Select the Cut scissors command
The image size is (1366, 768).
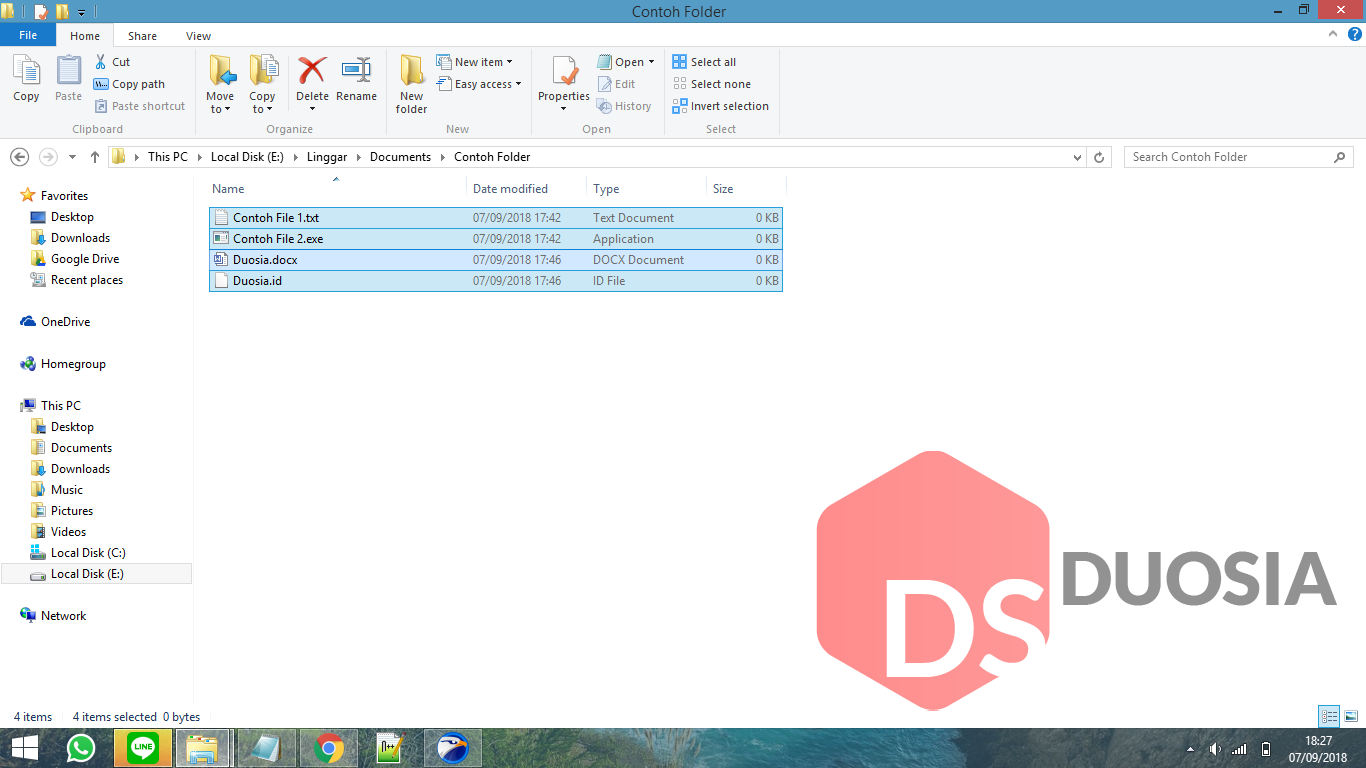click(x=112, y=62)
